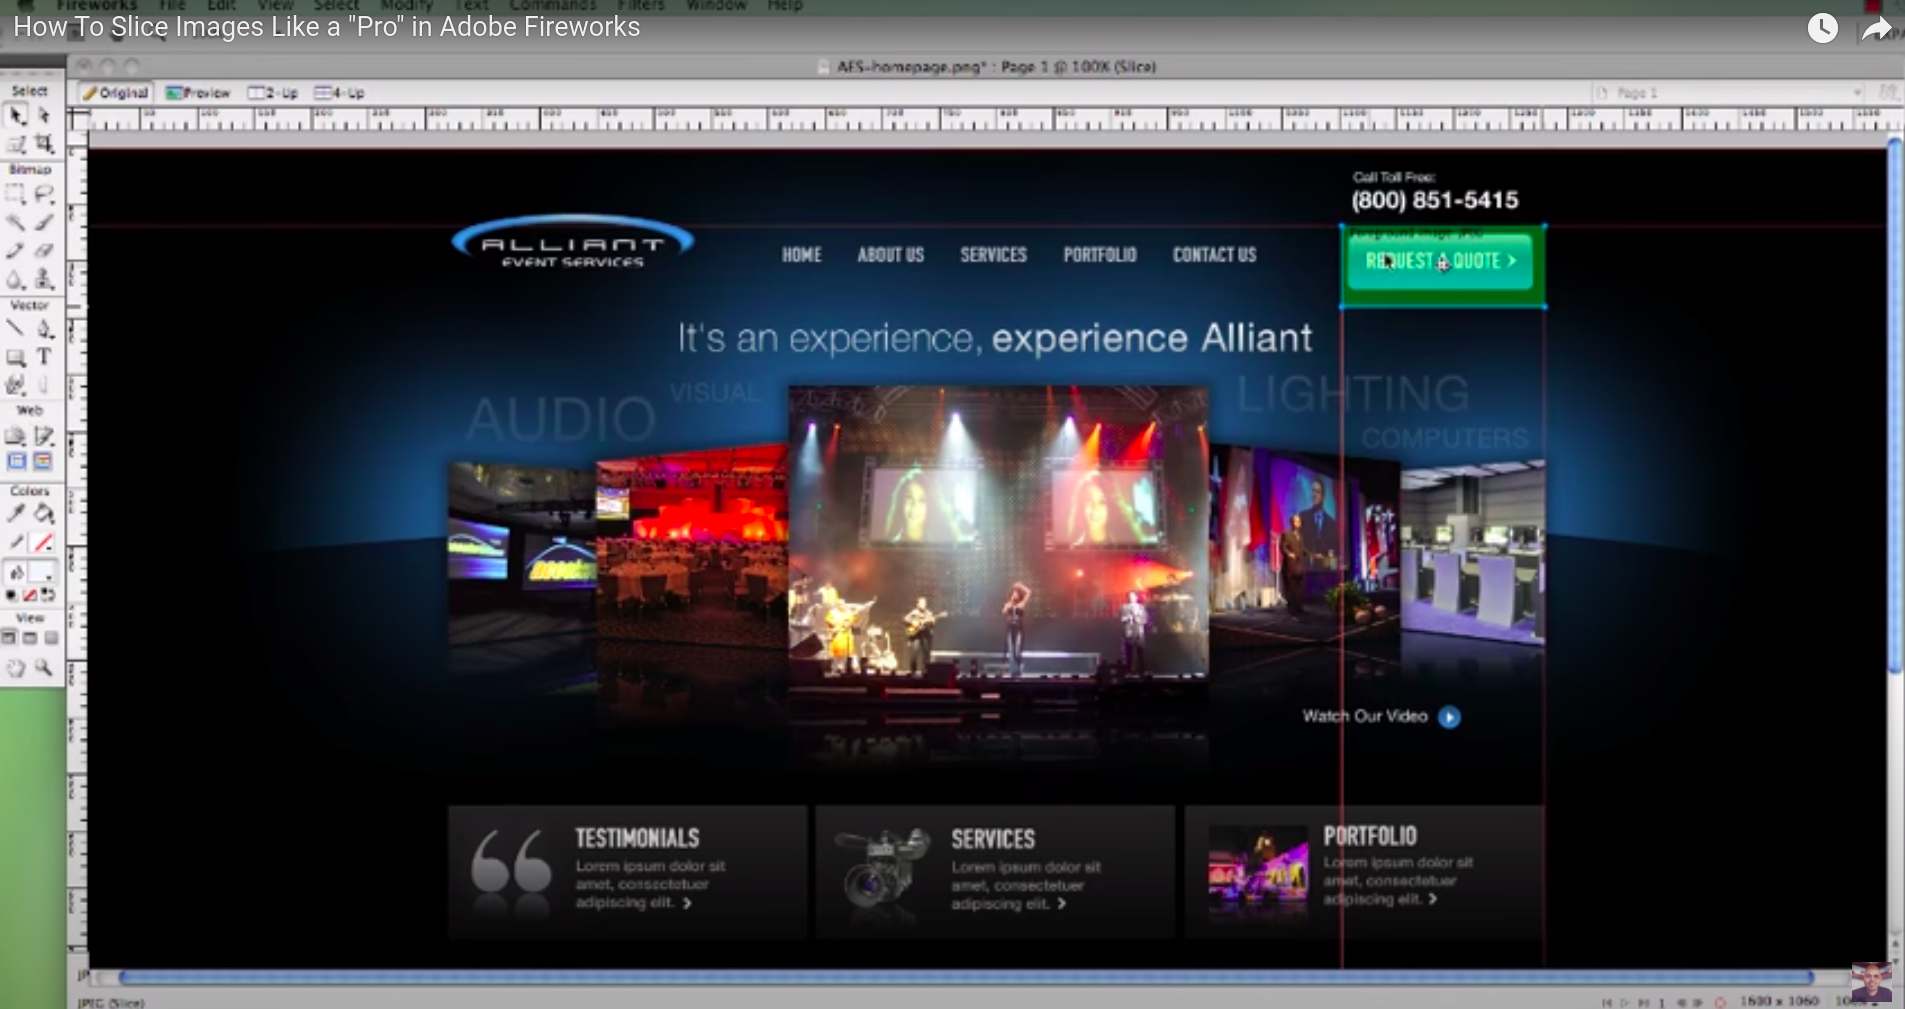Select the Rubber Stamp tool
This screenshot has height=1009, width=1905.
pos(44,279)
